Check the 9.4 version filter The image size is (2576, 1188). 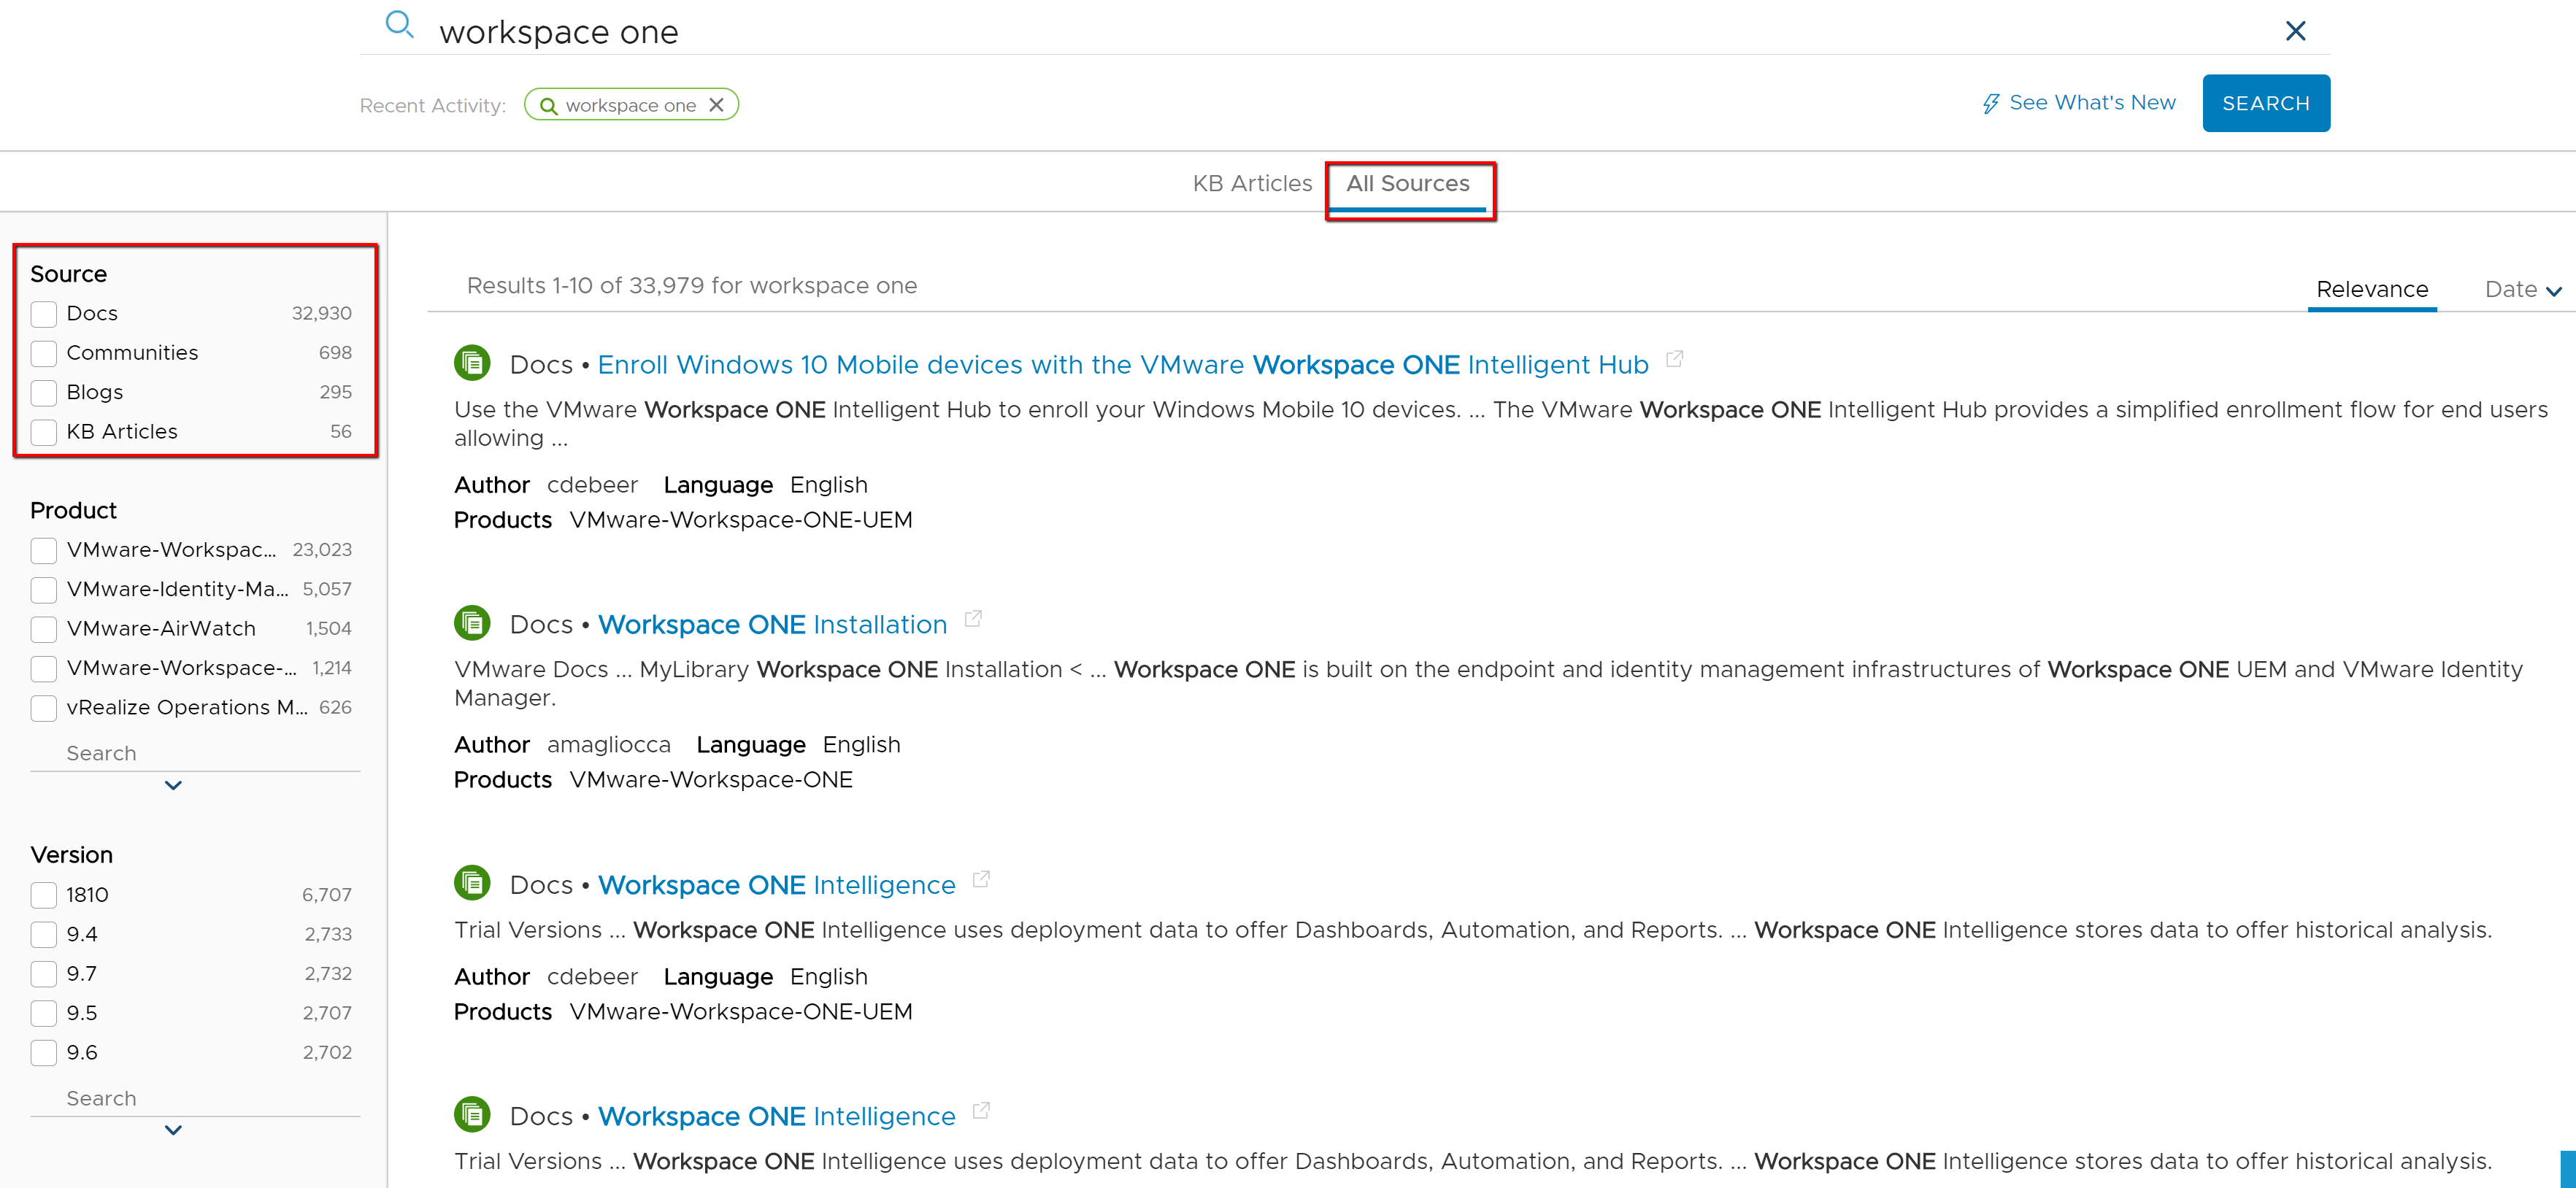coord(44,935)
